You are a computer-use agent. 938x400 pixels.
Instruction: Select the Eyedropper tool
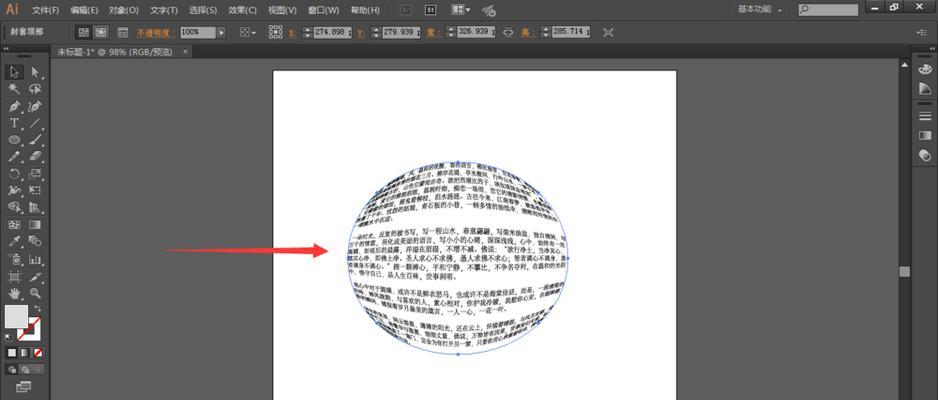click(15, 242)
